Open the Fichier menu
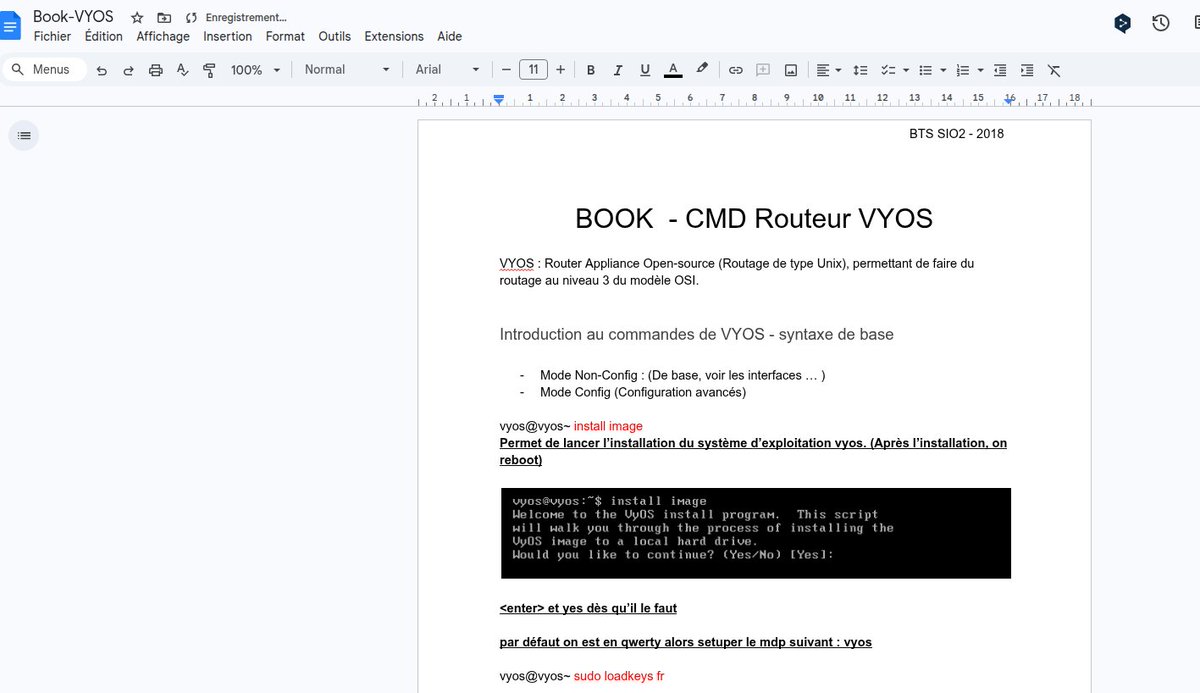Screen dimensions: 1200x693 52,36
